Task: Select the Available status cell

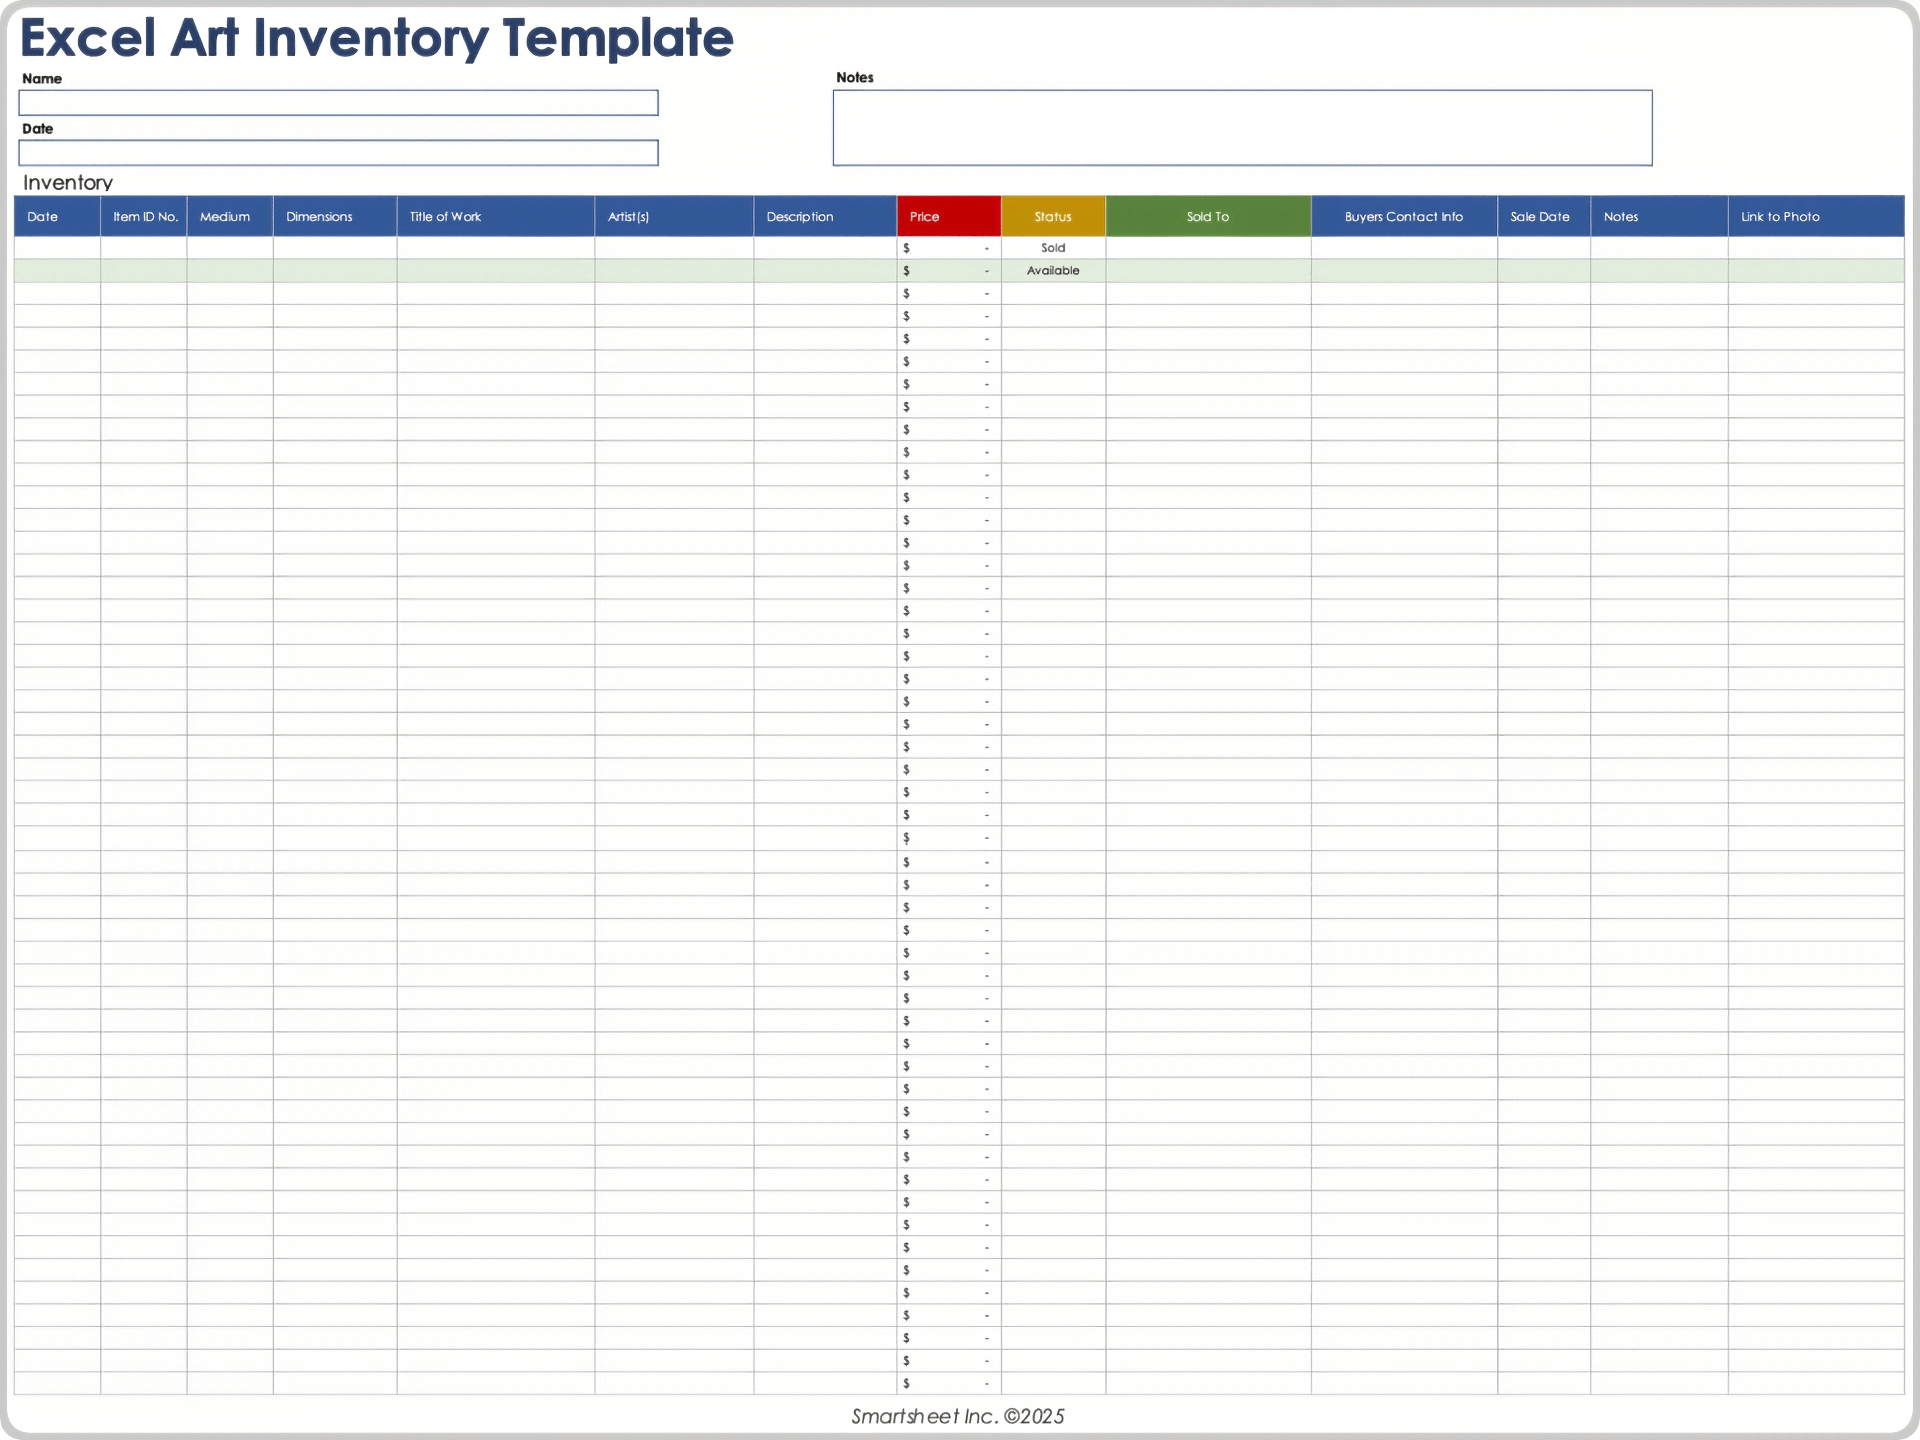Action: coord(1052,270)
